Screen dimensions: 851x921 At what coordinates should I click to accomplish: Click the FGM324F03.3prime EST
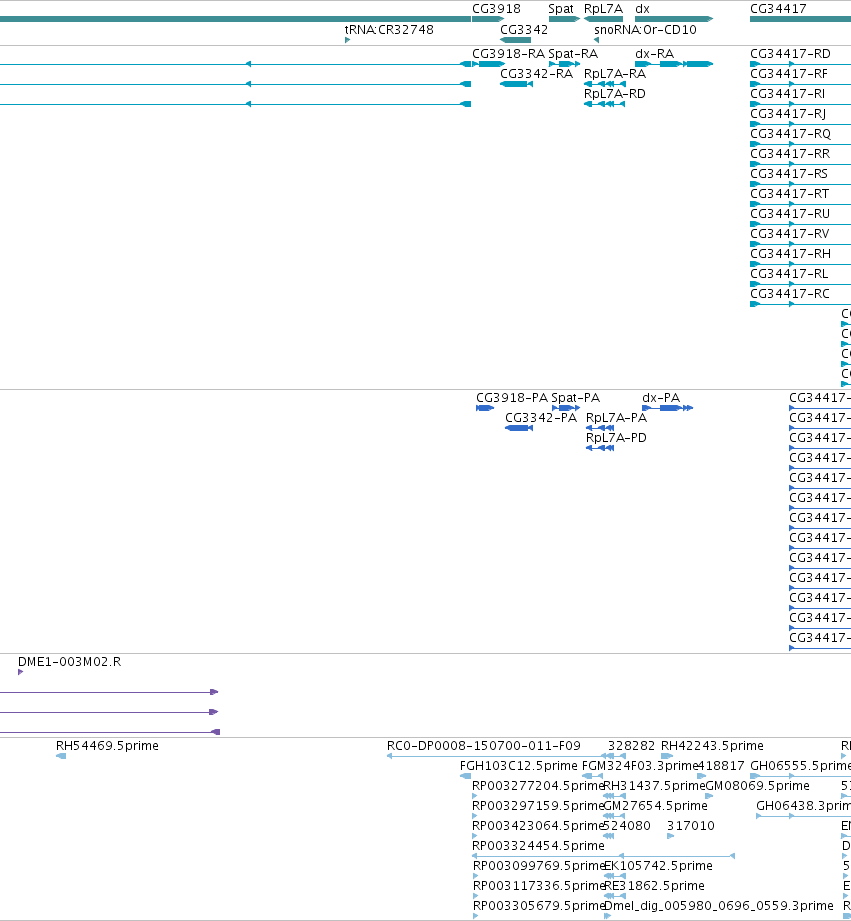(x=593, y=776)
